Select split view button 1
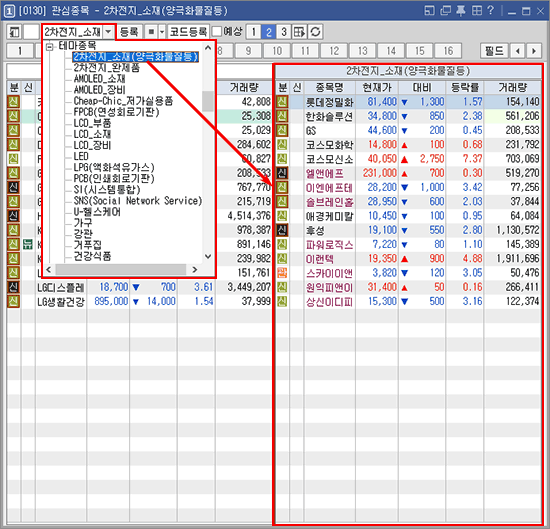The height and width of the screenshot is (529, 550). coord(254,32)
